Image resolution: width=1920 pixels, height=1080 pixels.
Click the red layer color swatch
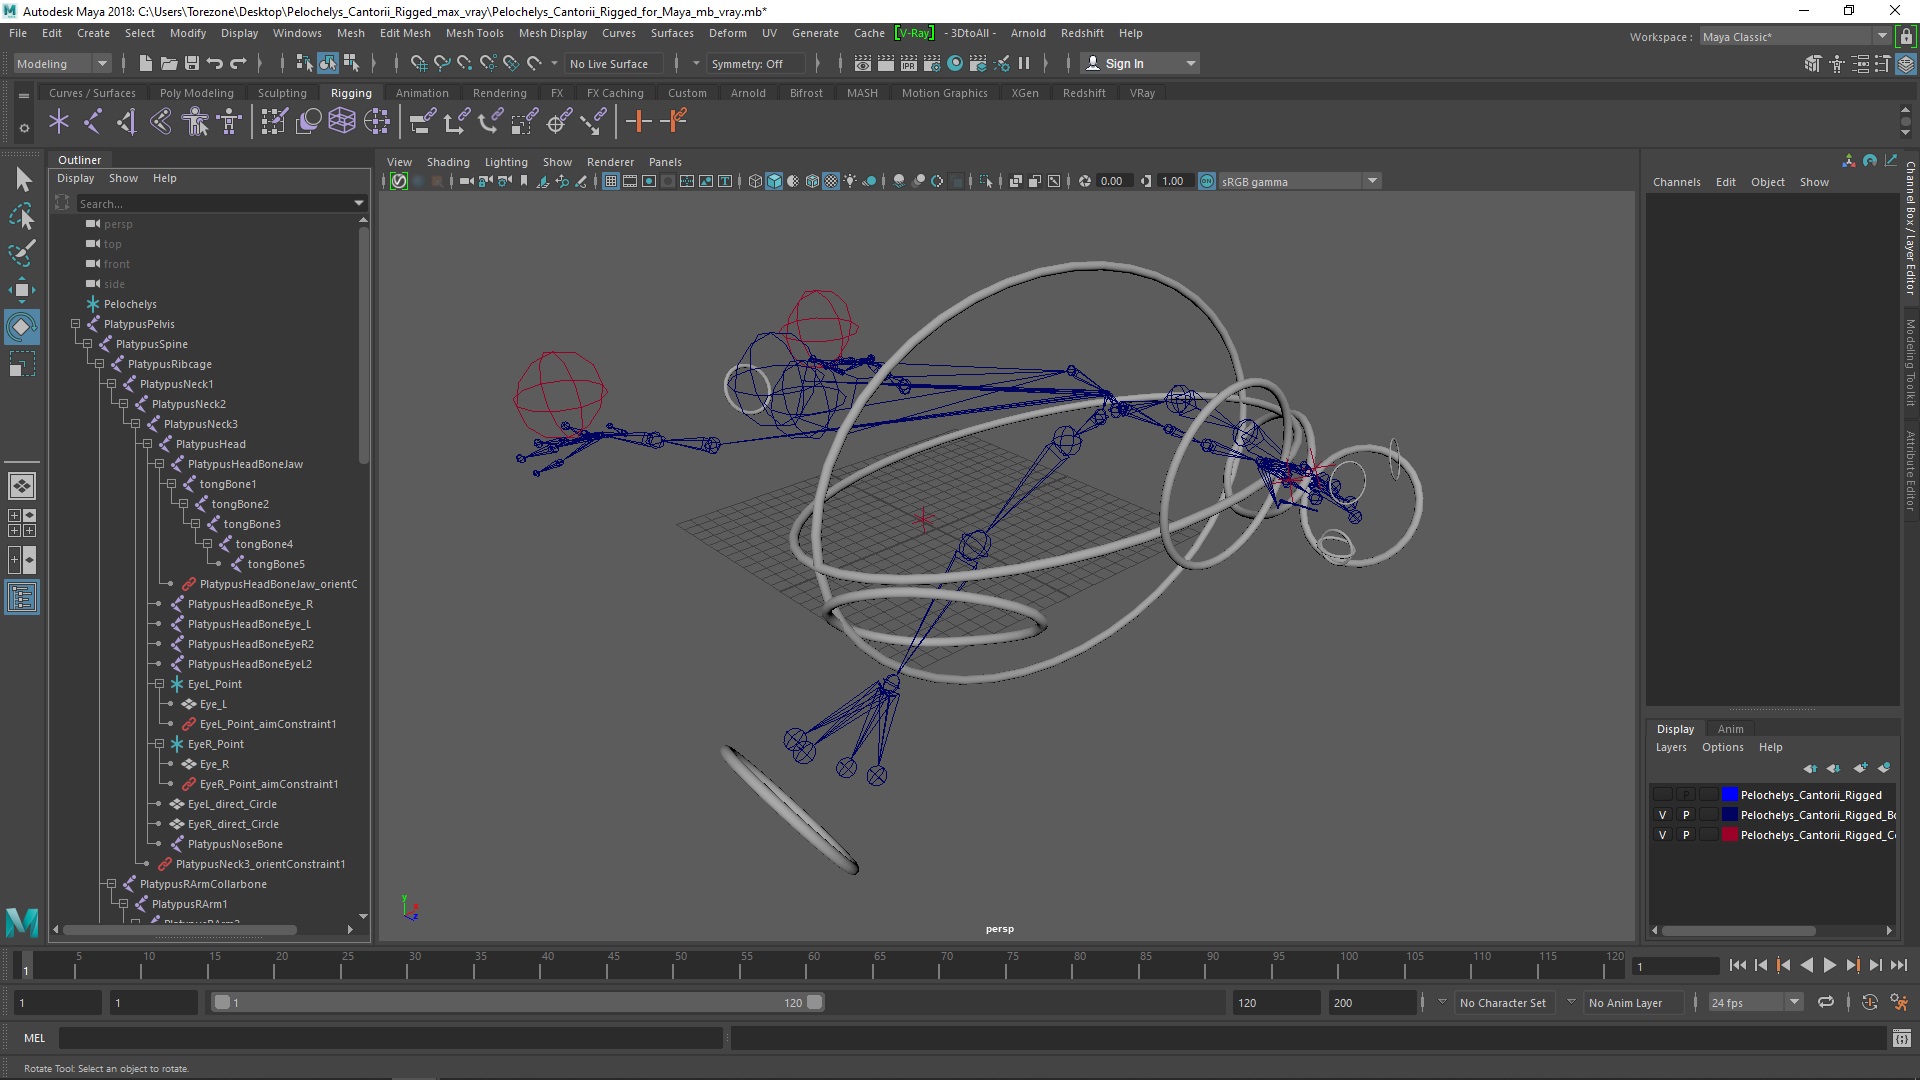[1729, 835]
